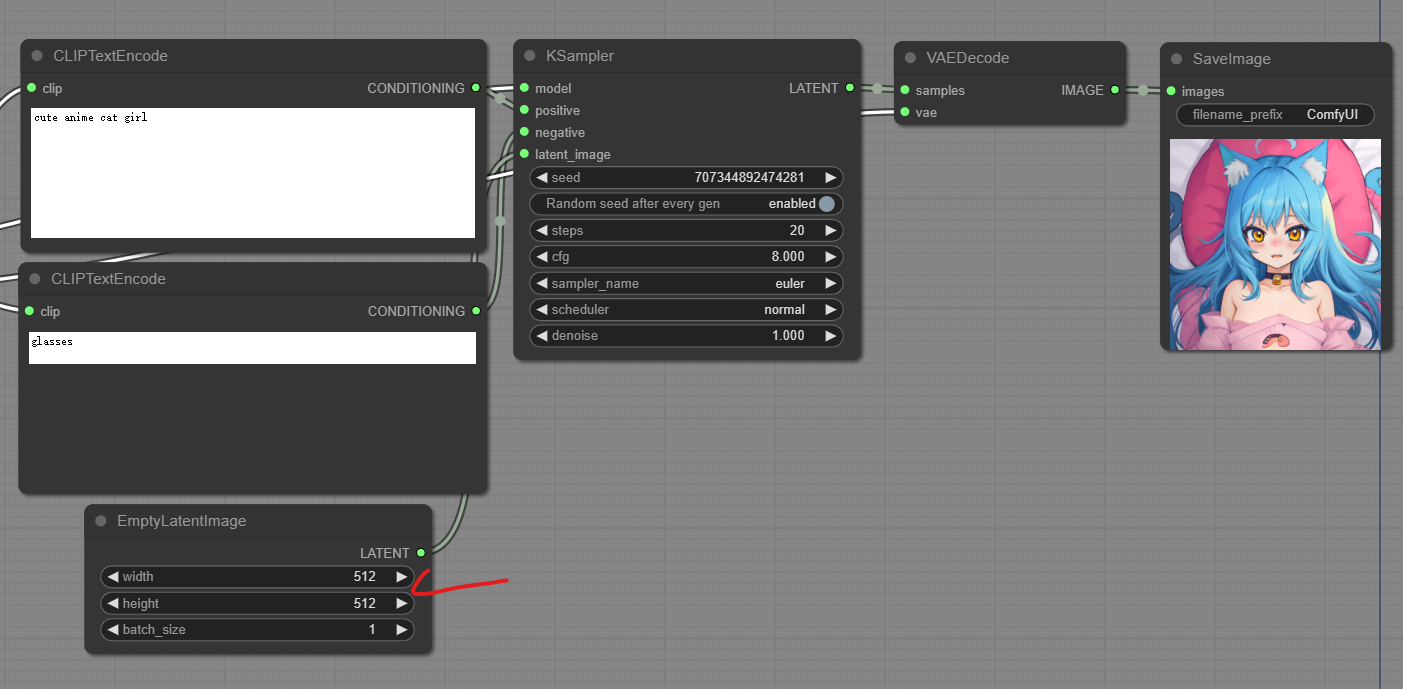
Task: Click the positive prompt text box
Action: (x=252, y=172)
